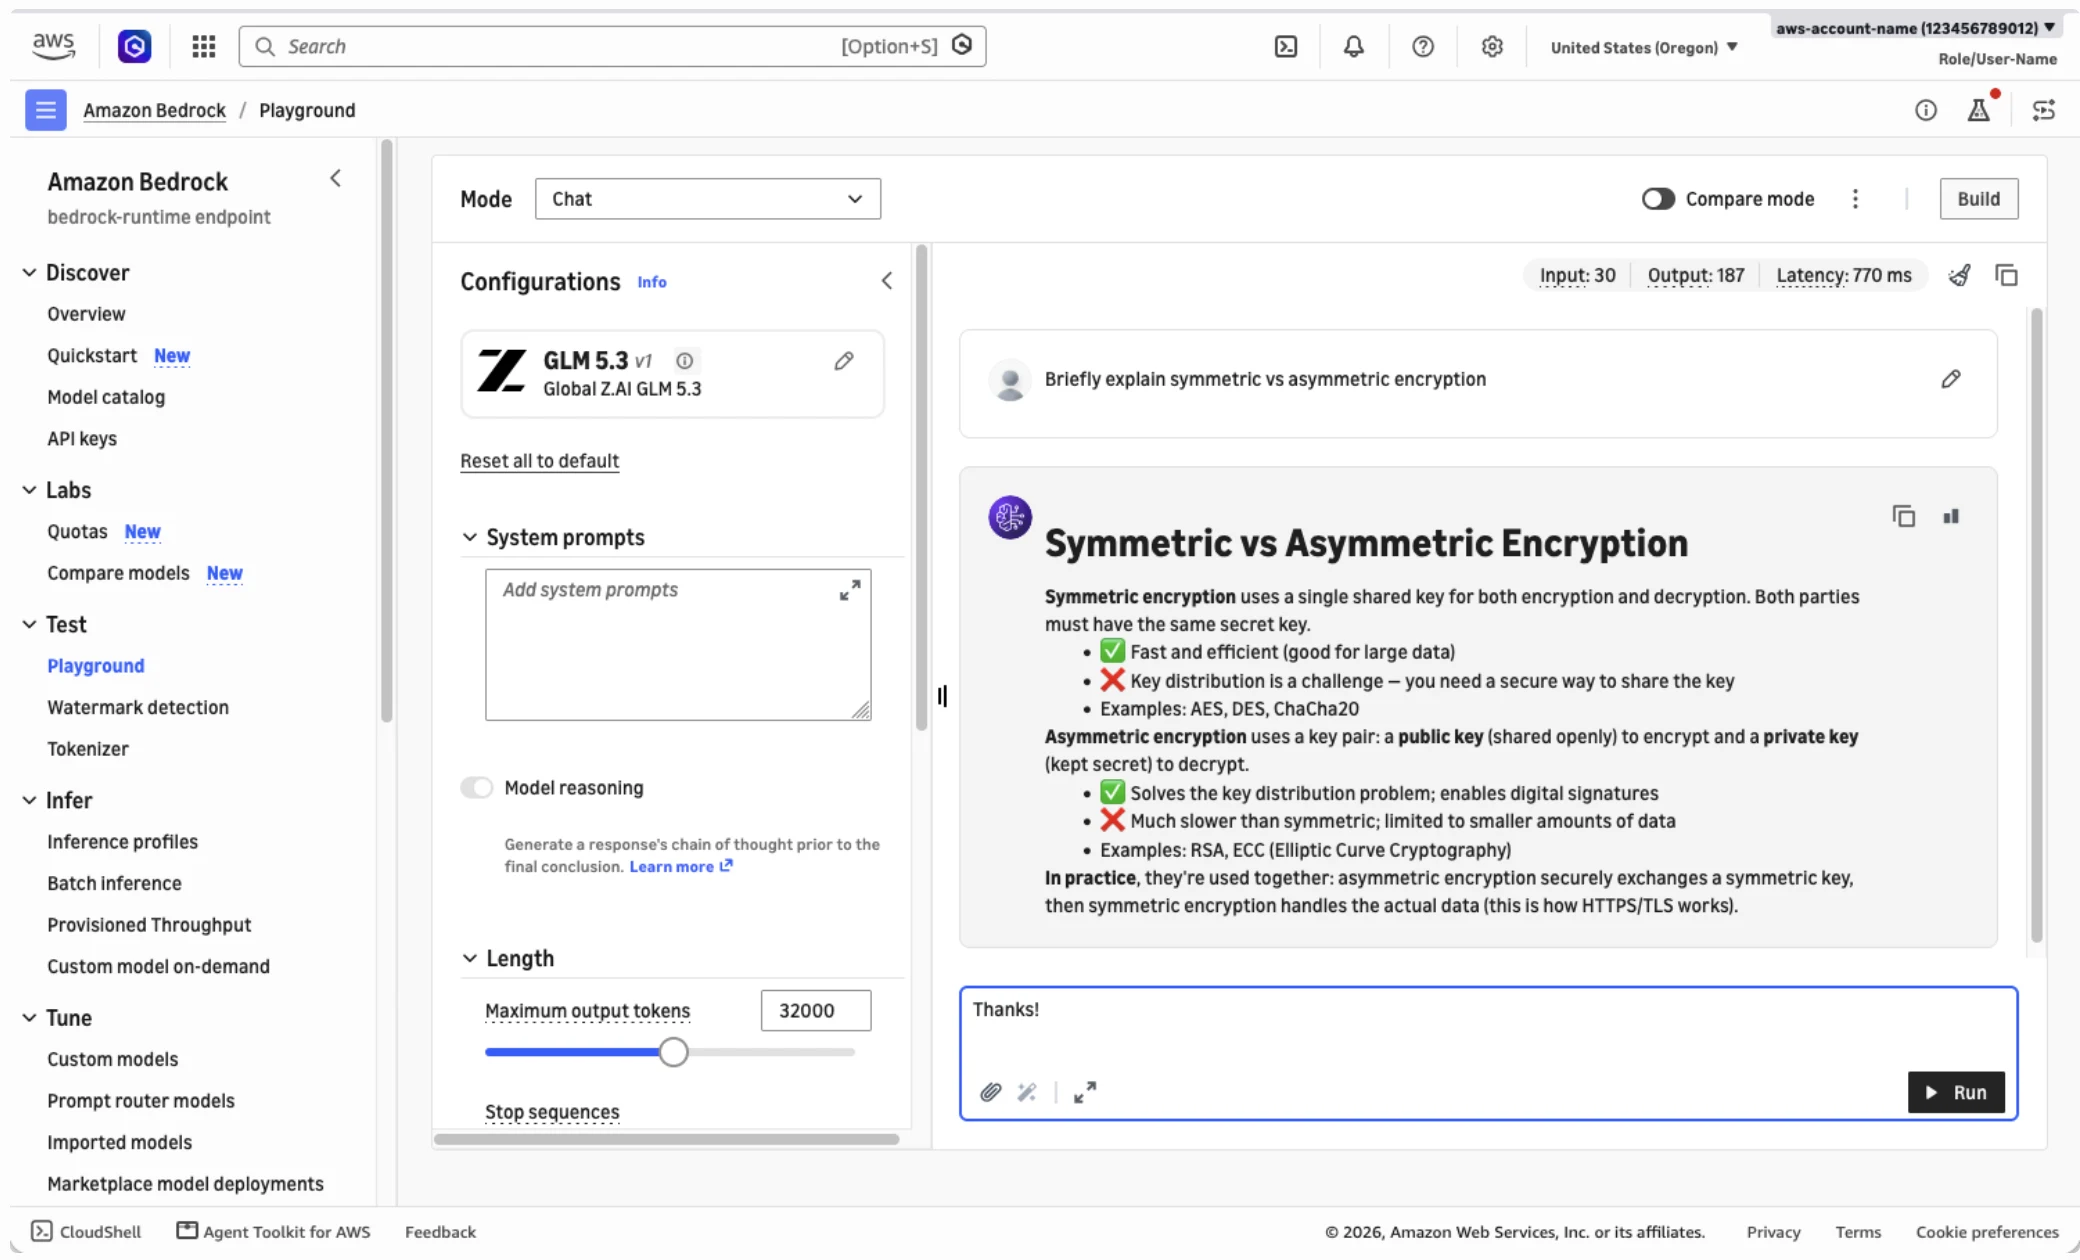
Task: Collapse the Amazon Bedrock sidebar
Action: click(x=336, y=178)
